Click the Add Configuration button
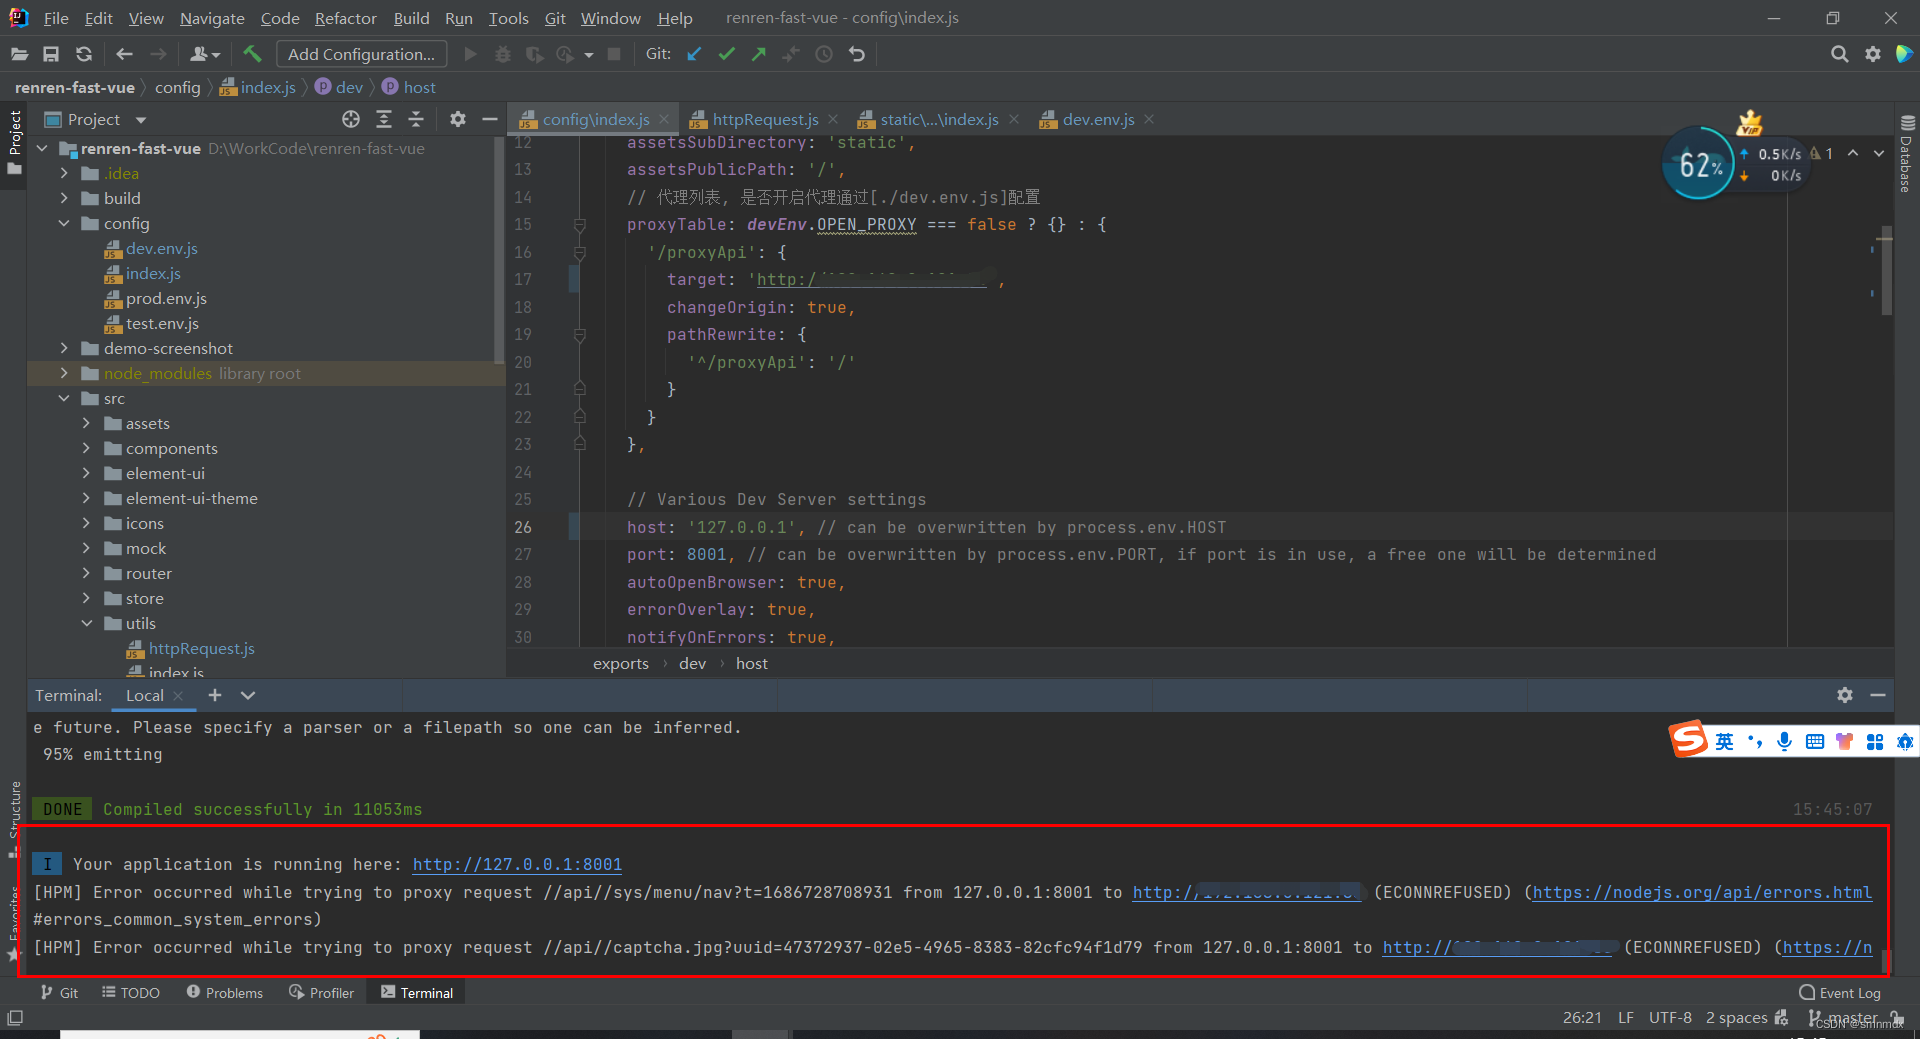Viewport: 1920px width, 1039px height. (x=361, y=54)
